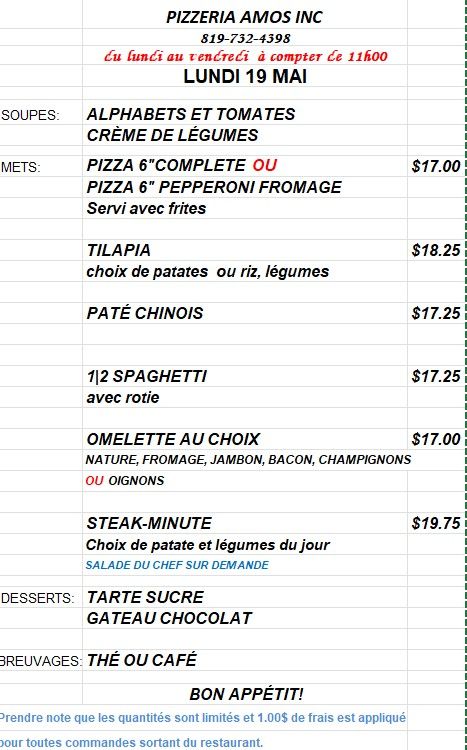Select the 1|2 SPAGHETTI cell
The width and height of the screenshot is (467, 750).
tap(245, 376)
